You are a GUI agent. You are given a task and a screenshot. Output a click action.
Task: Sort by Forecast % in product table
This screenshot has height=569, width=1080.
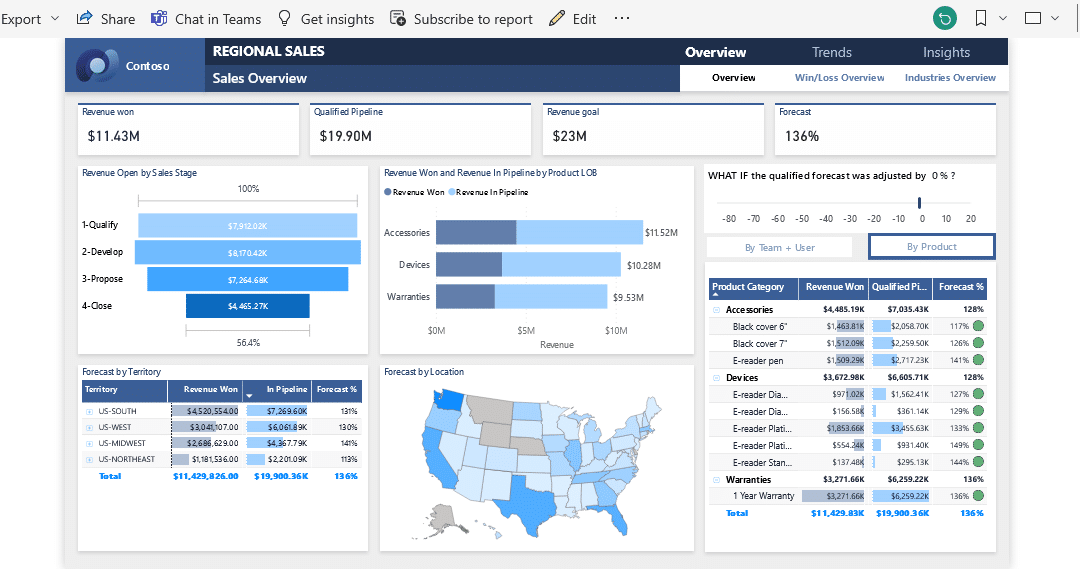point(961,287)
